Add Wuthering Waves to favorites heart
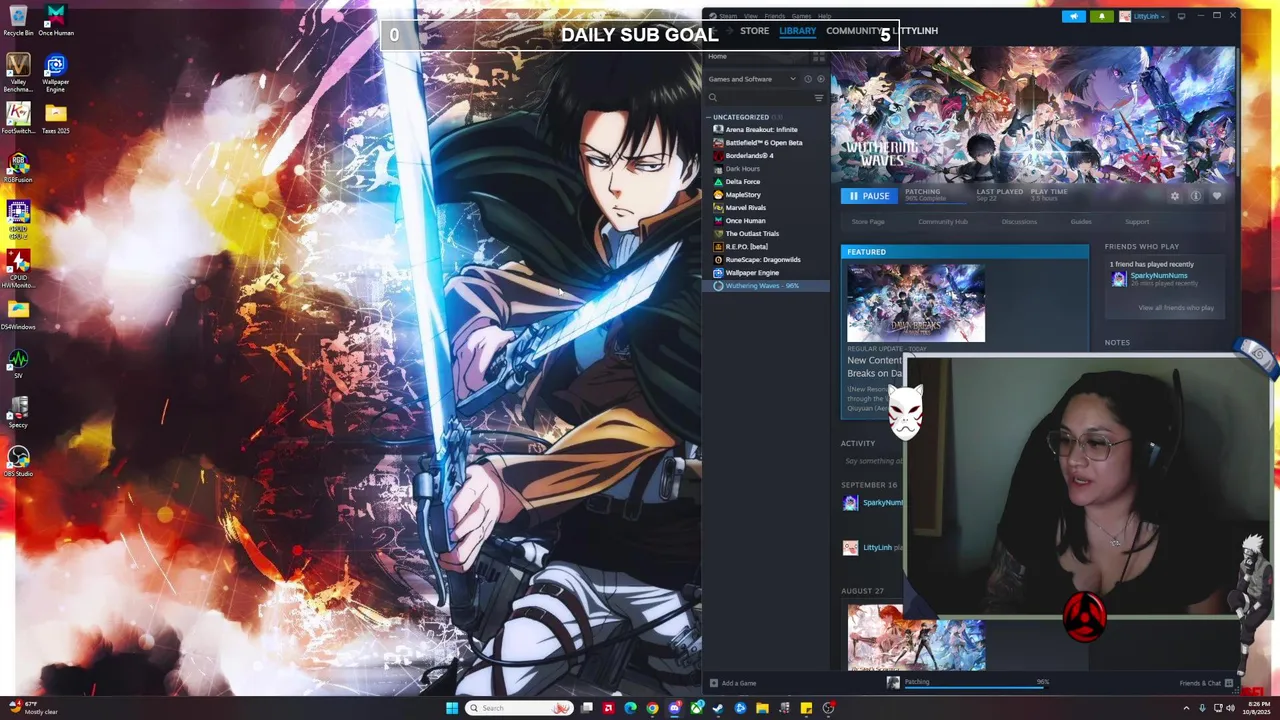Image resolution: width=1280 pixels, height=720 pixels. [x=1216, y=196]
